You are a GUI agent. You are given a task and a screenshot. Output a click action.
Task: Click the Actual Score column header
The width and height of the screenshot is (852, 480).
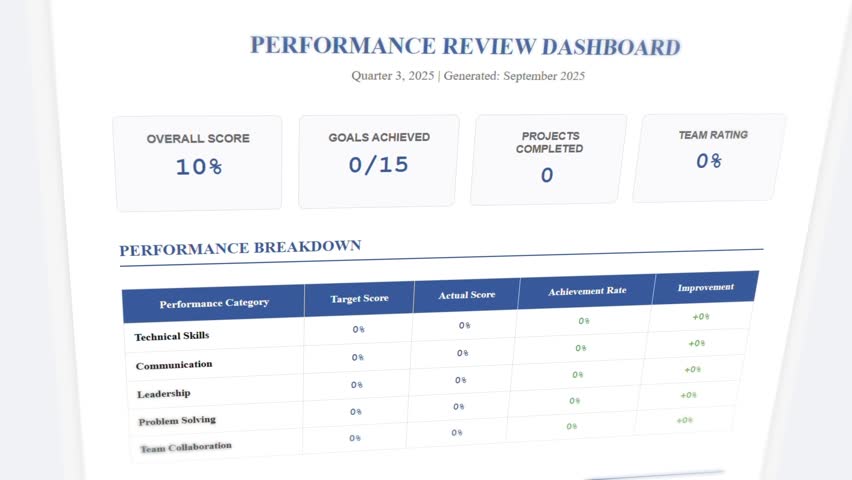466,295
